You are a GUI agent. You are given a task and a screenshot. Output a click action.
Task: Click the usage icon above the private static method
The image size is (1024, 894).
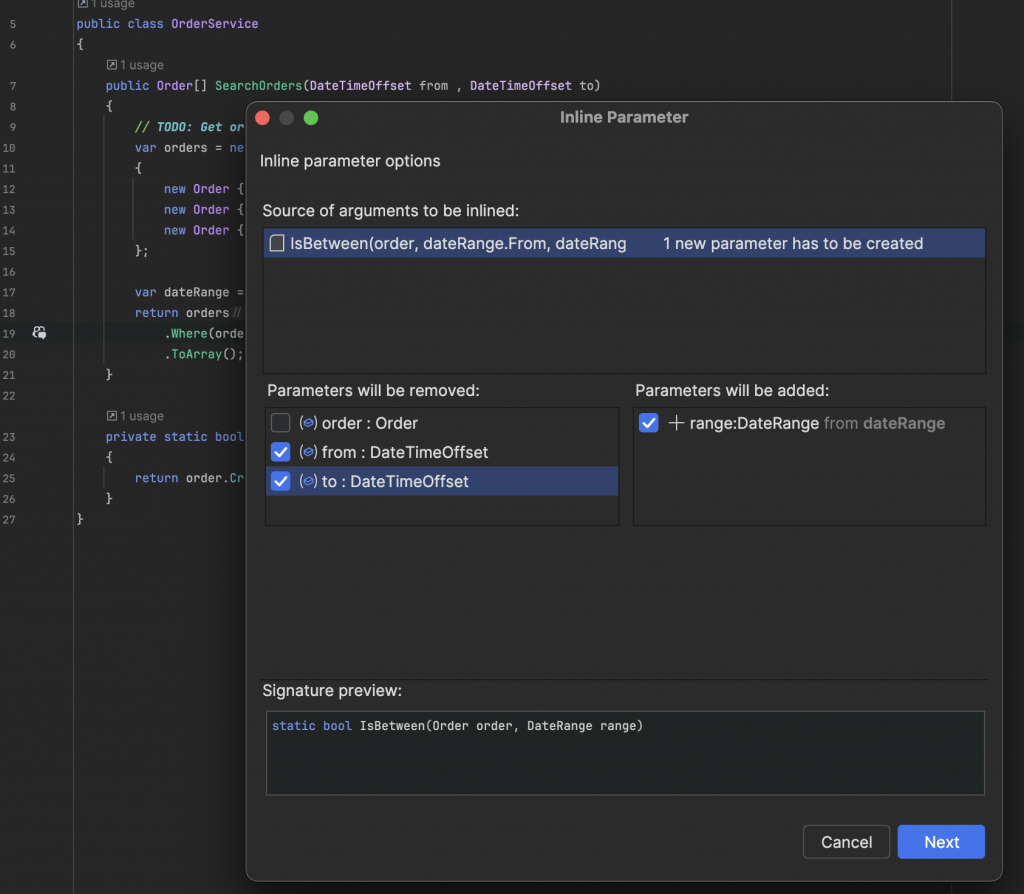[111, 416]
